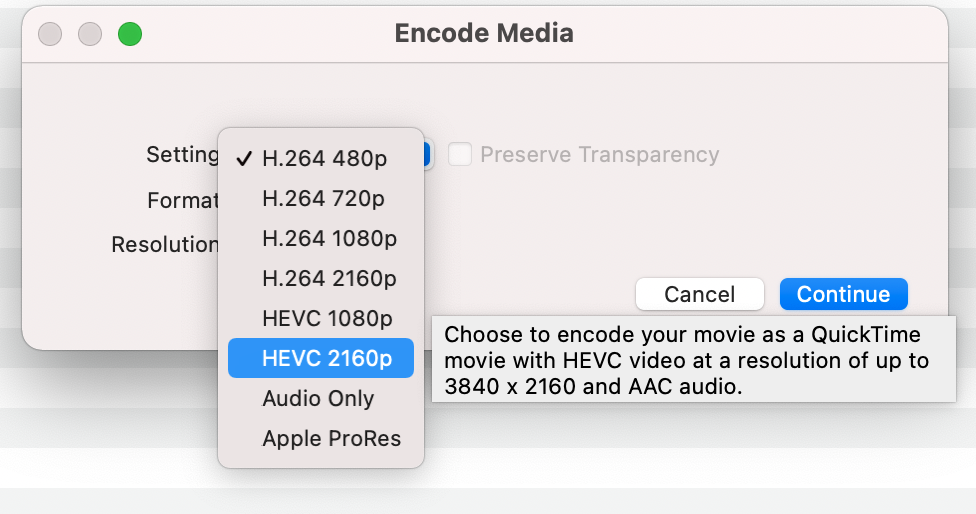Click the gray minimize window button
Screen dimensions: 976x514
90,34
